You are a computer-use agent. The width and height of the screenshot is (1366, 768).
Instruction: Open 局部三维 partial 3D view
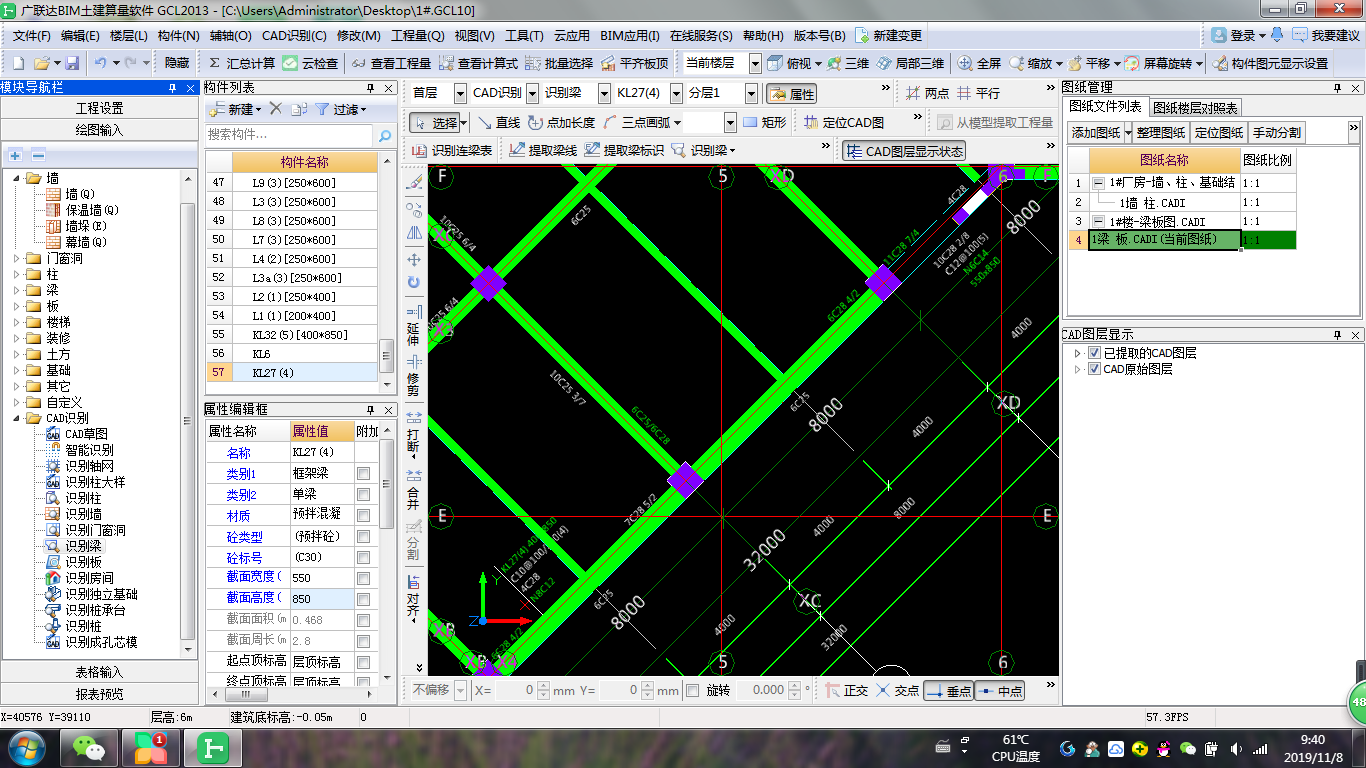coord(910,63)
